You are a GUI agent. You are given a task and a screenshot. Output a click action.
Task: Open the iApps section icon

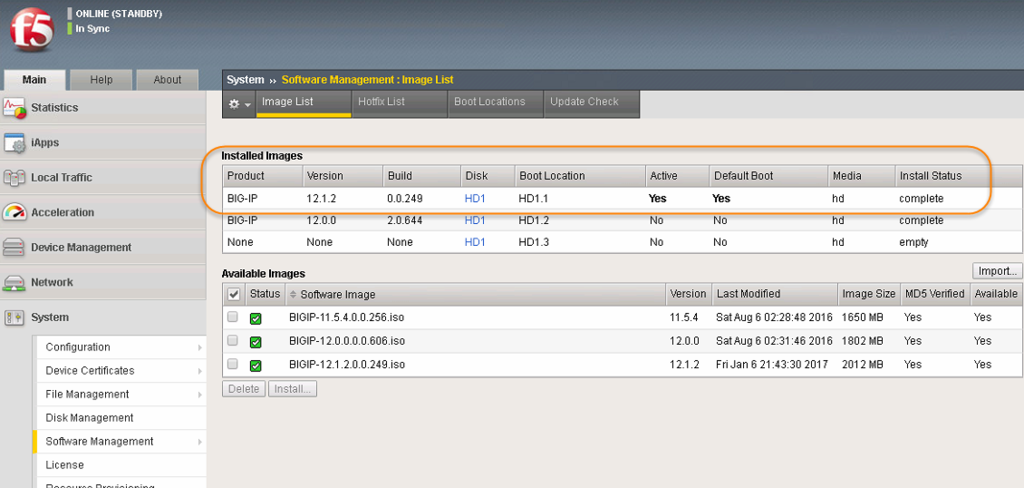(x=14, y=142)
